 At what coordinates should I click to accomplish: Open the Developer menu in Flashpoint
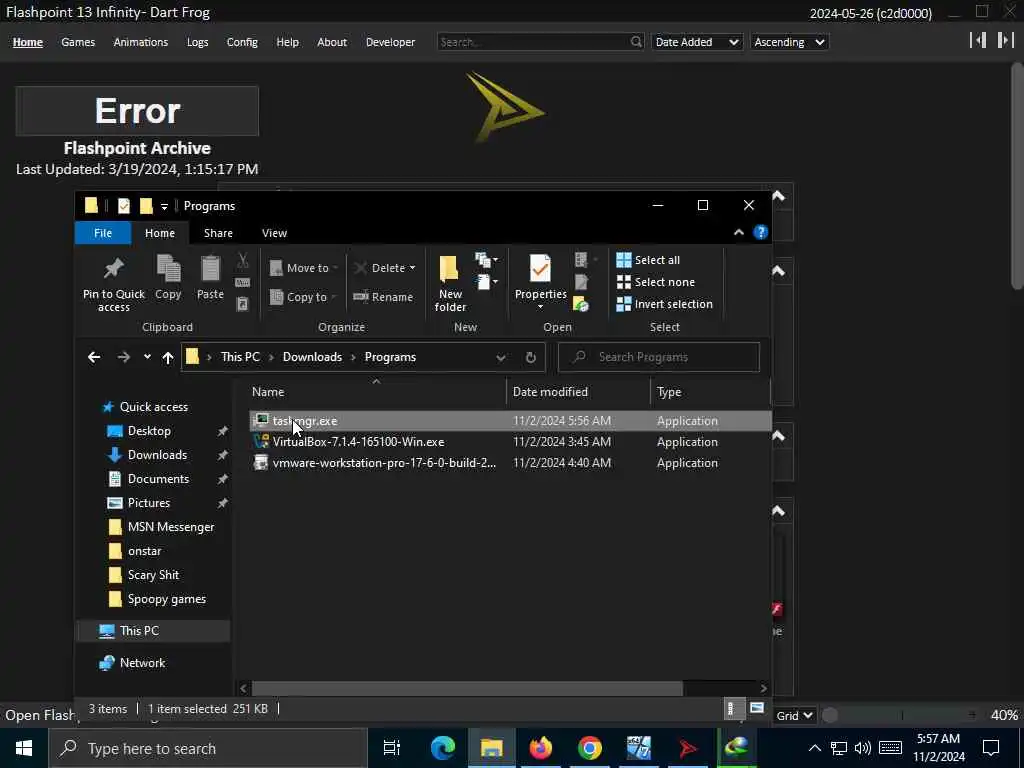point(390,42)
